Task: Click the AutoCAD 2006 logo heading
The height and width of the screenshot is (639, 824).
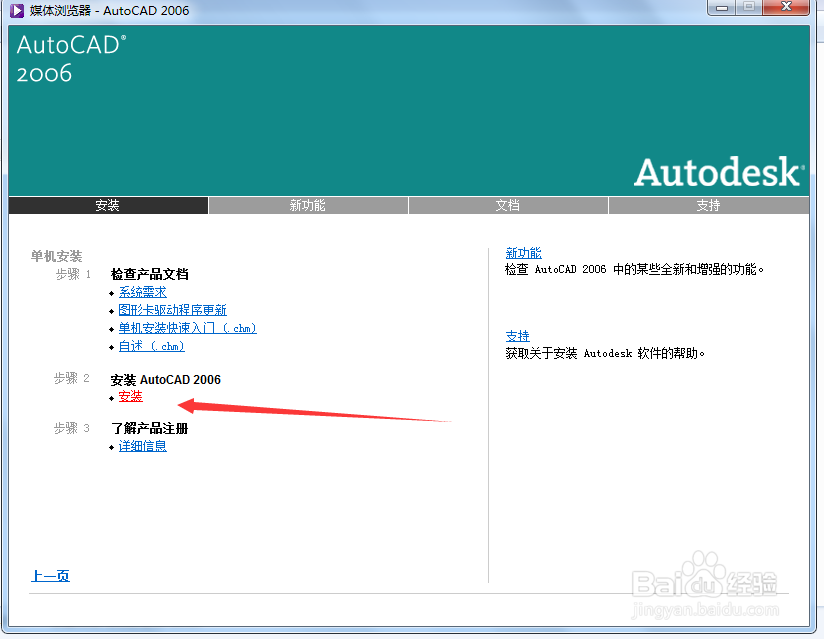Action: coord(70,58)
